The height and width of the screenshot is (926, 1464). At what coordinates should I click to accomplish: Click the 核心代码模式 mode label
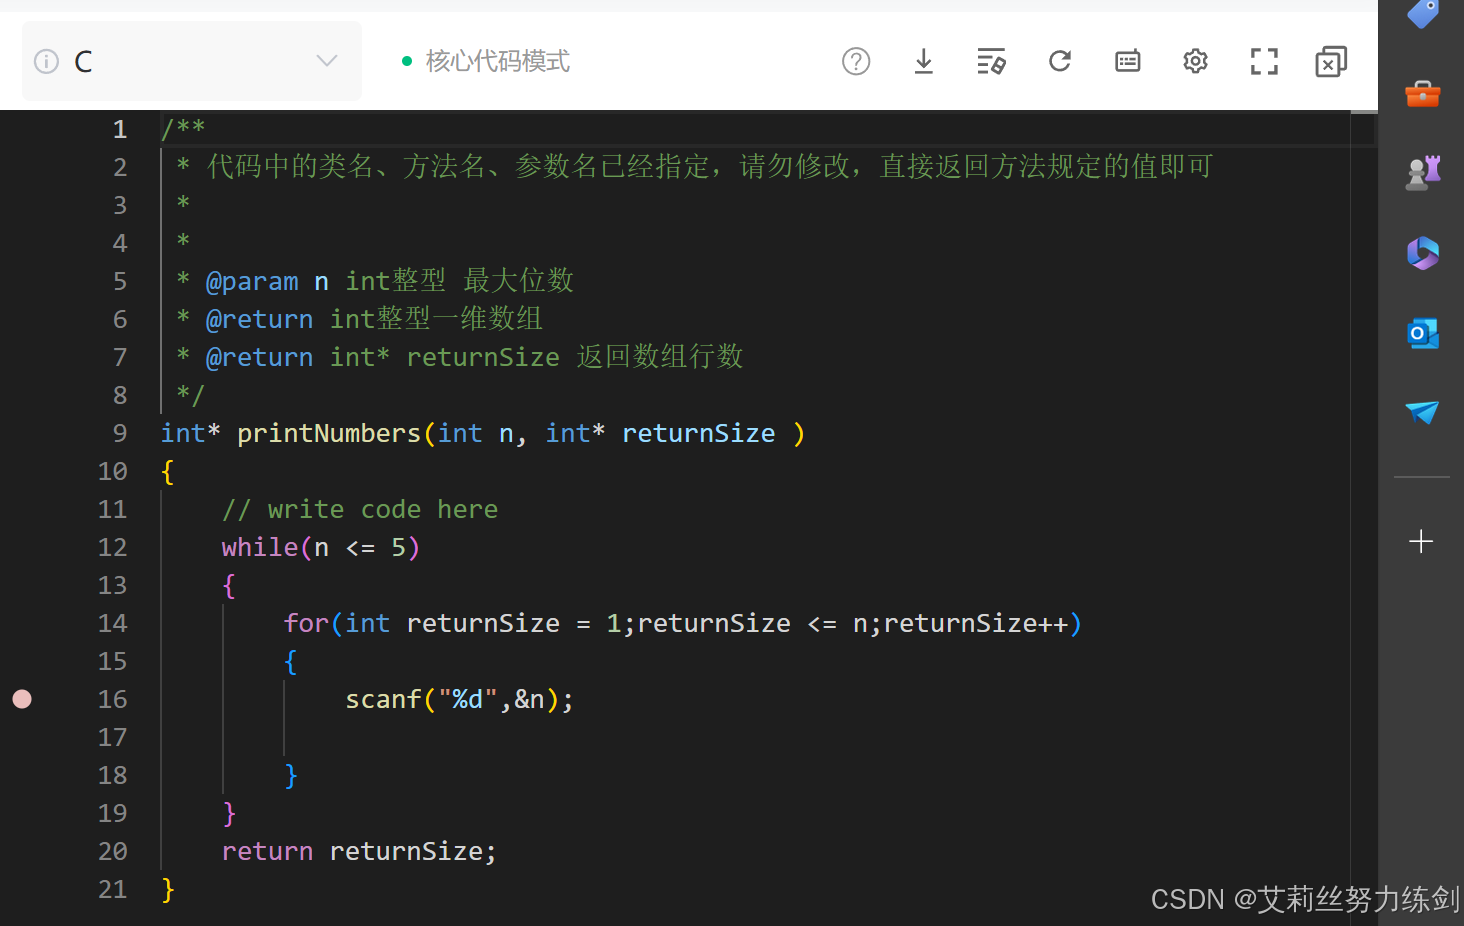pyautogui.click(x=498, y=61)
